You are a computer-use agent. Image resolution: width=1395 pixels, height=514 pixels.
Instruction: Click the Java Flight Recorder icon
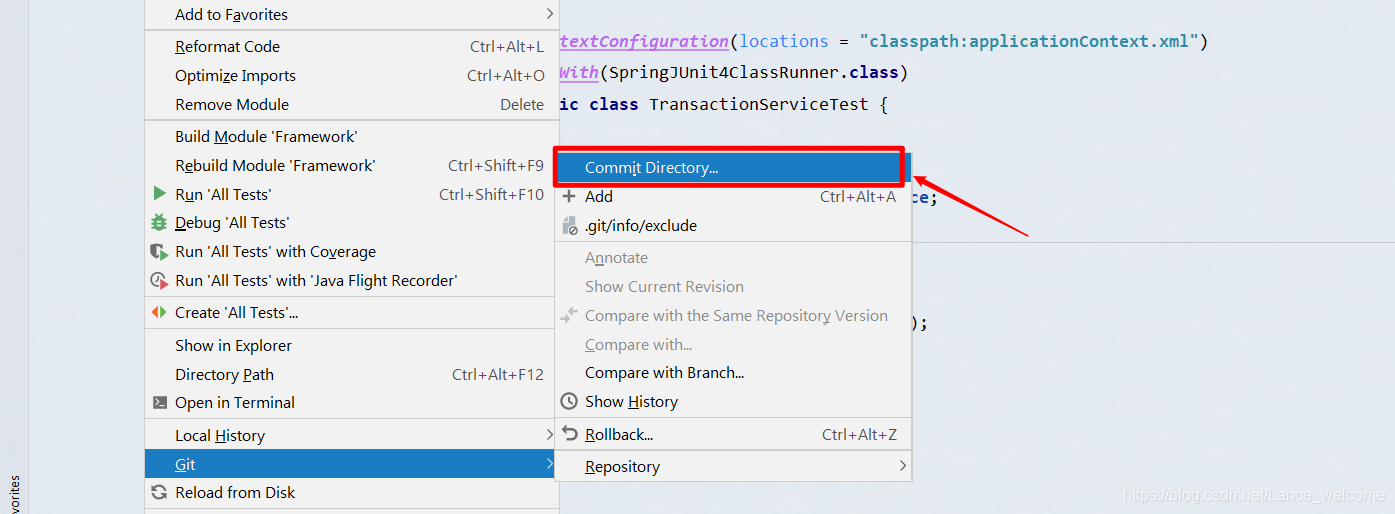(x=159, y=281)
